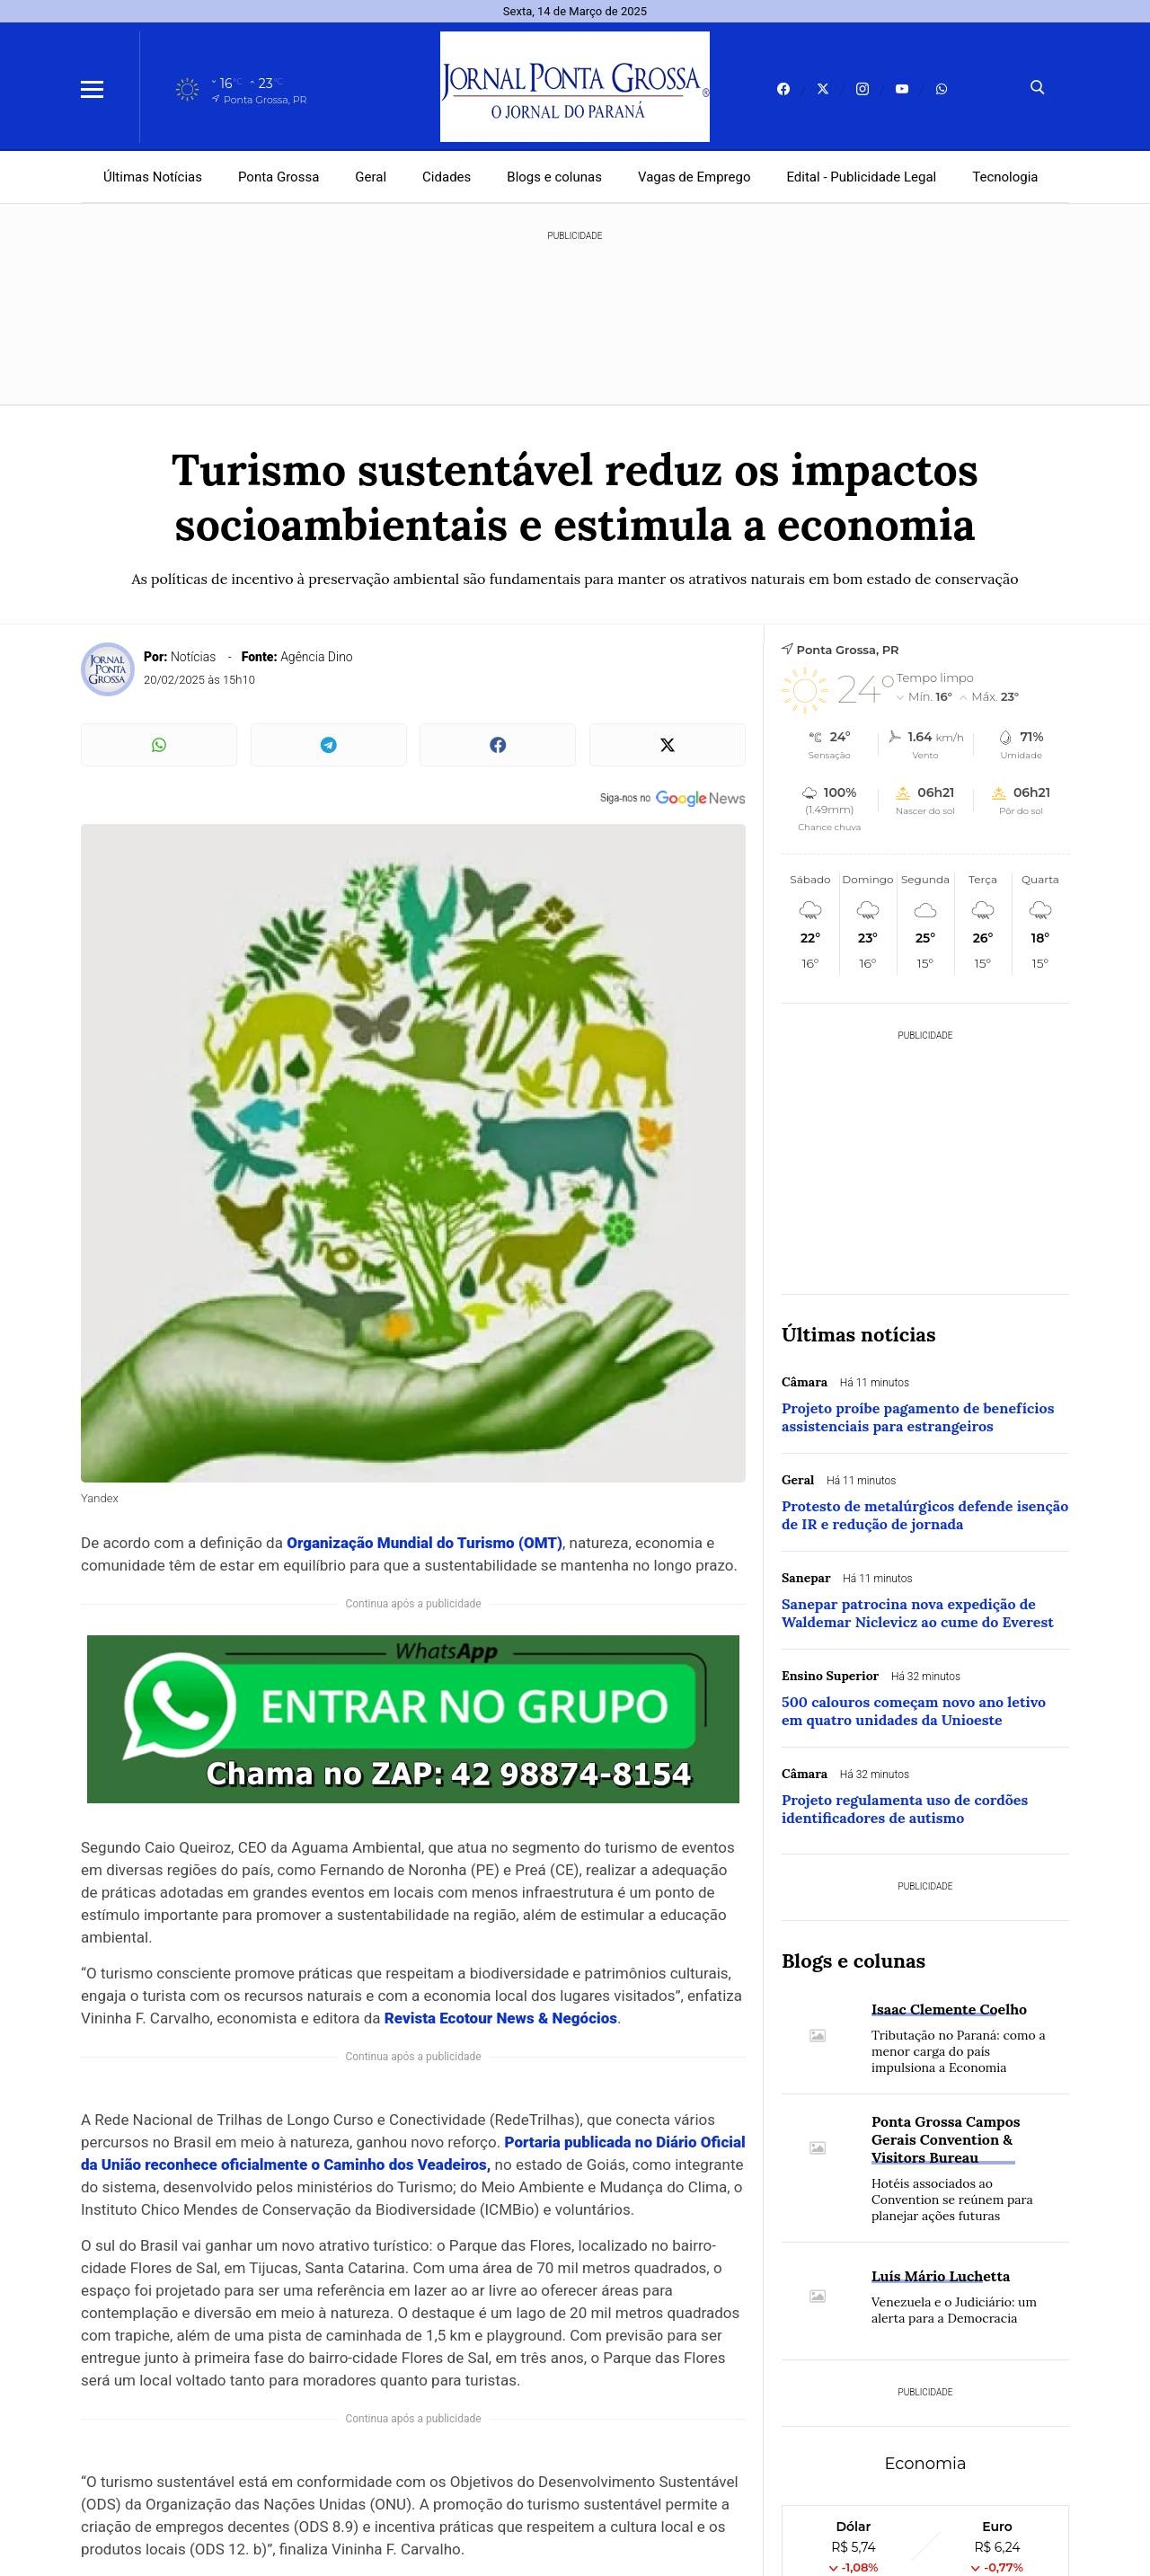
Task: Click the X (Twitter) icon in header
Action: (823, 89)
